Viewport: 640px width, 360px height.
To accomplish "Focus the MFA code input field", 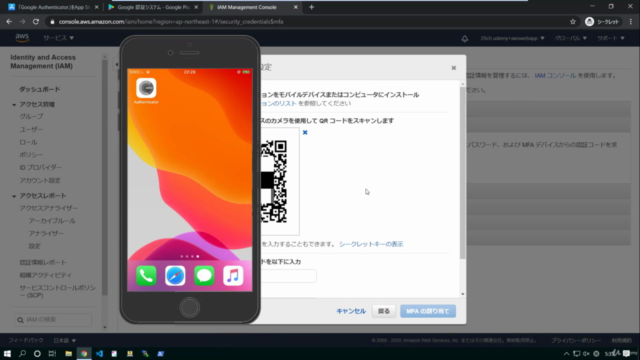I will 288,276.
